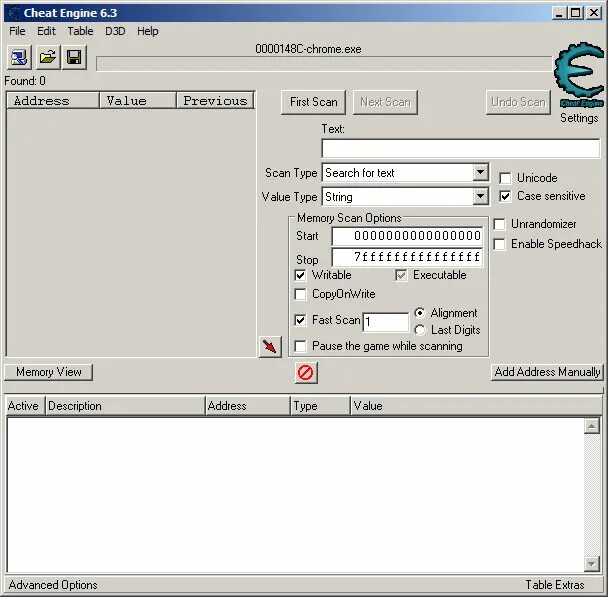Open the D3D menu
This screenshot has height=597, width=608.
click(x=115, y=31)
